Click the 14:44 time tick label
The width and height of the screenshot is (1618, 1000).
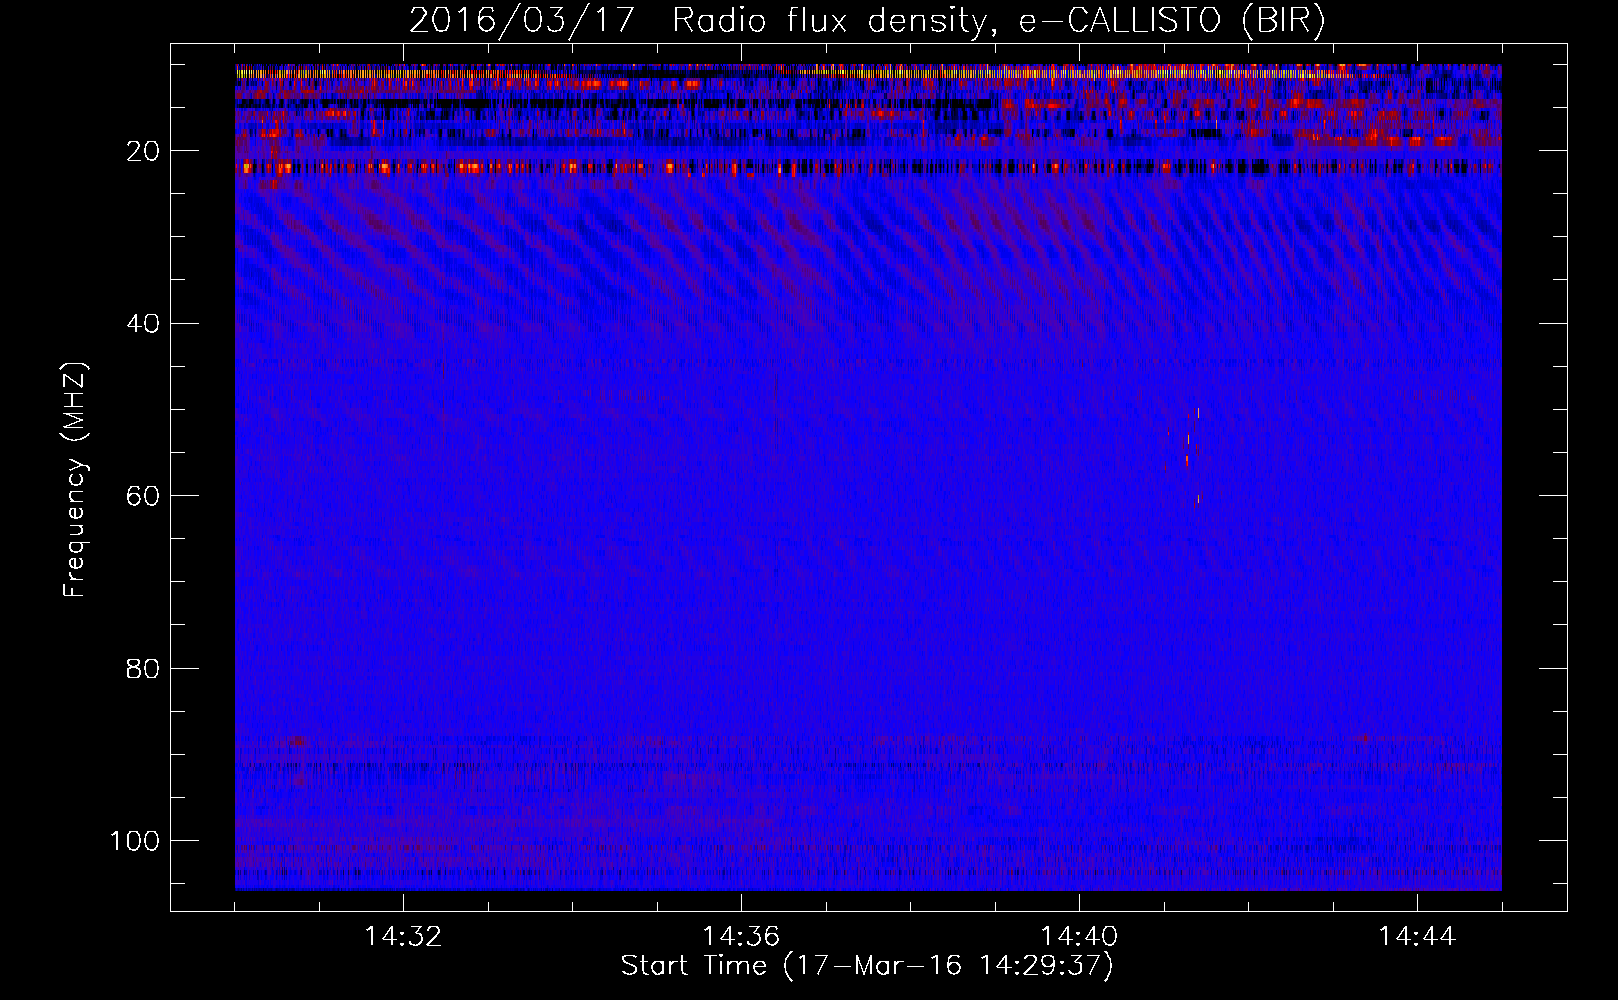point(1417,937)
